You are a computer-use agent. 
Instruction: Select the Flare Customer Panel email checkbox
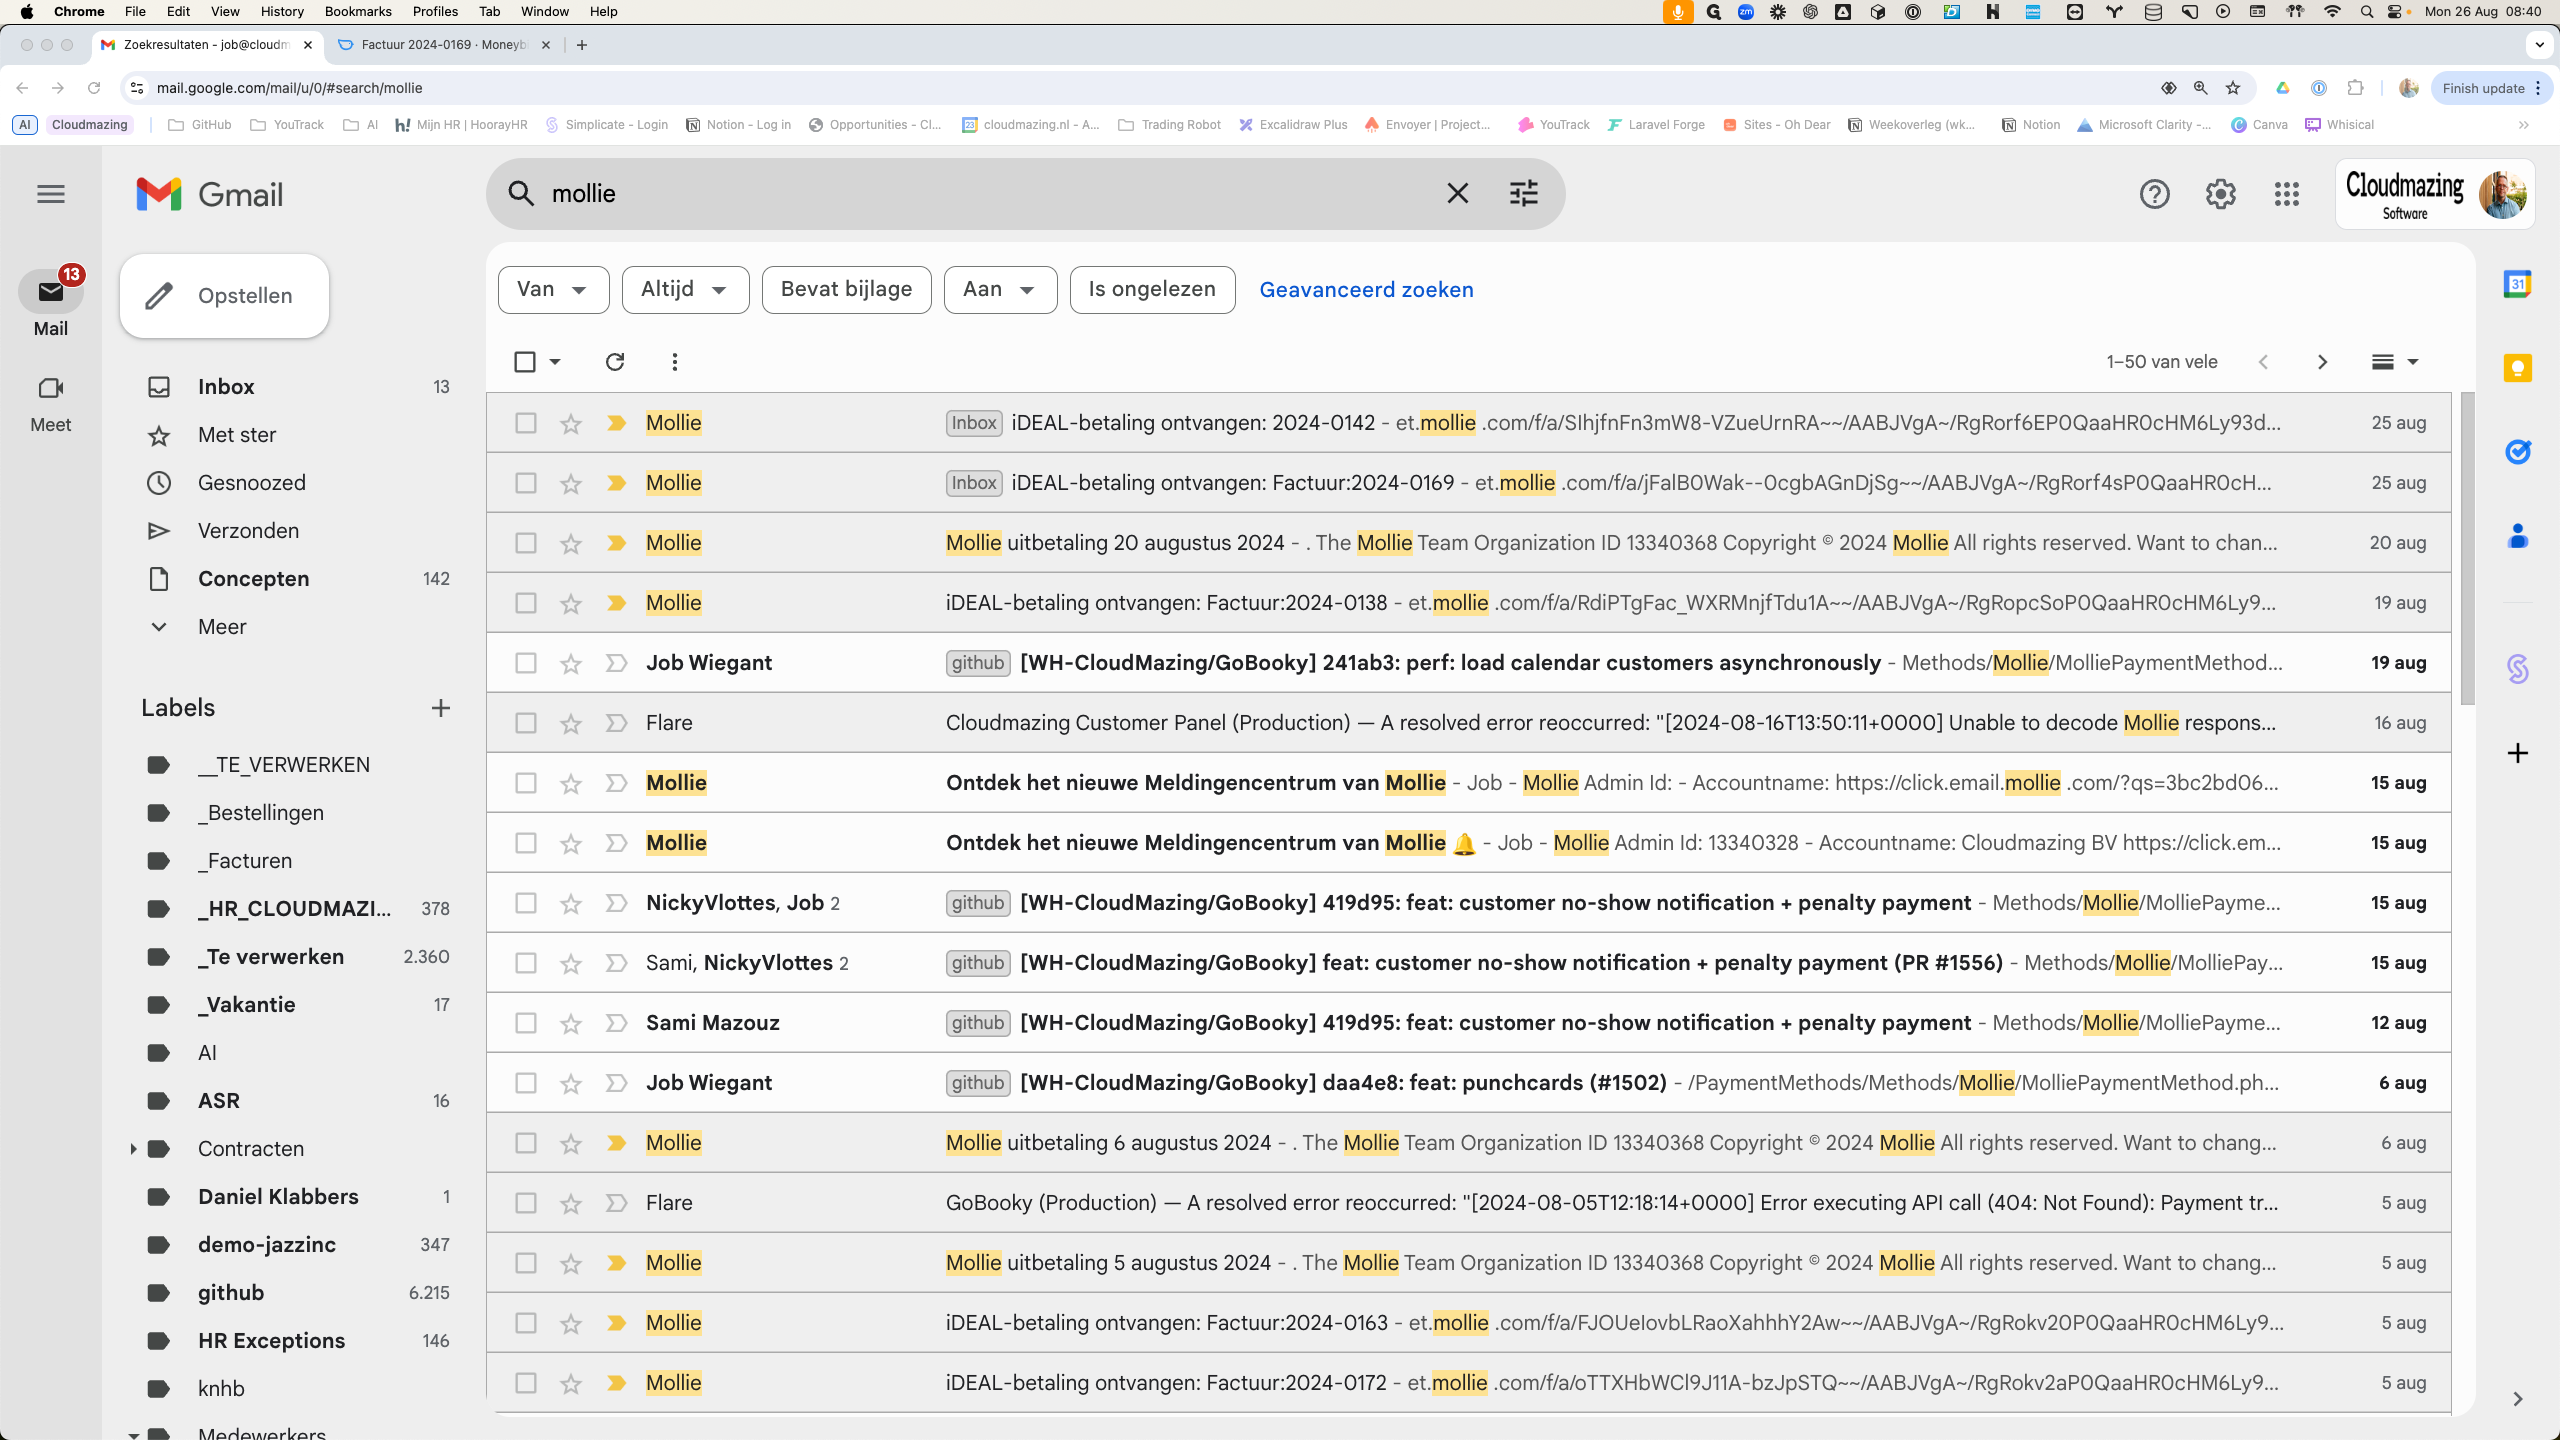525,723
